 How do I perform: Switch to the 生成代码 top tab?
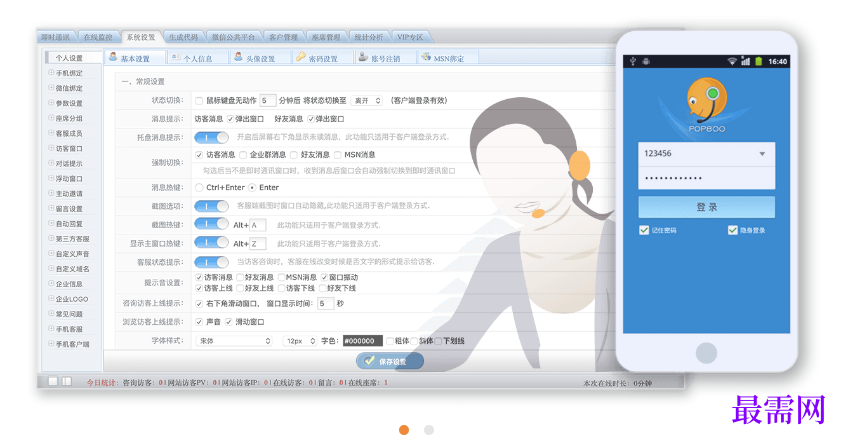[x=184, y=37]
